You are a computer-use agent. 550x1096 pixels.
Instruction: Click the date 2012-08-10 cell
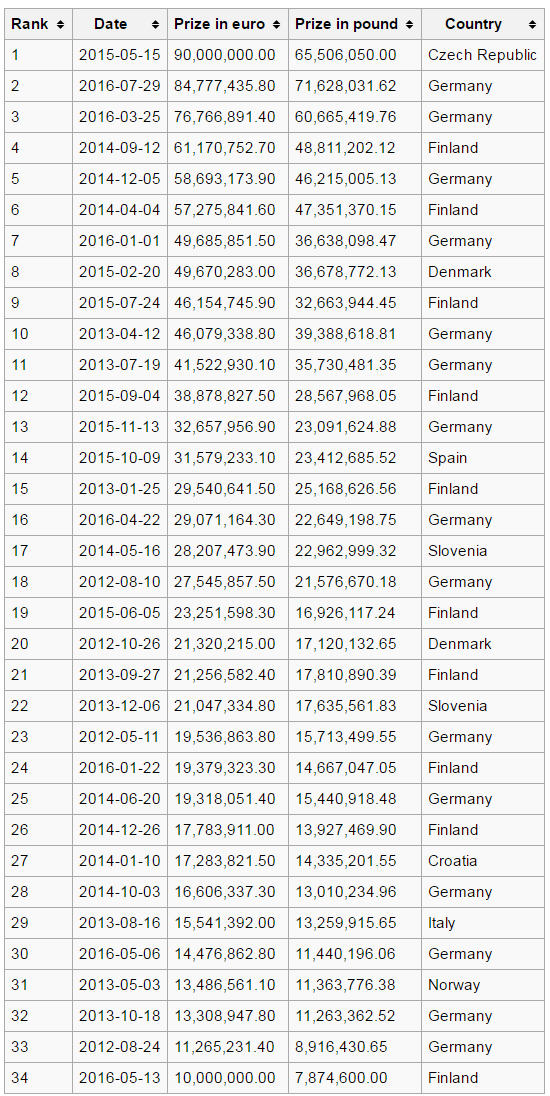[120, 582]
